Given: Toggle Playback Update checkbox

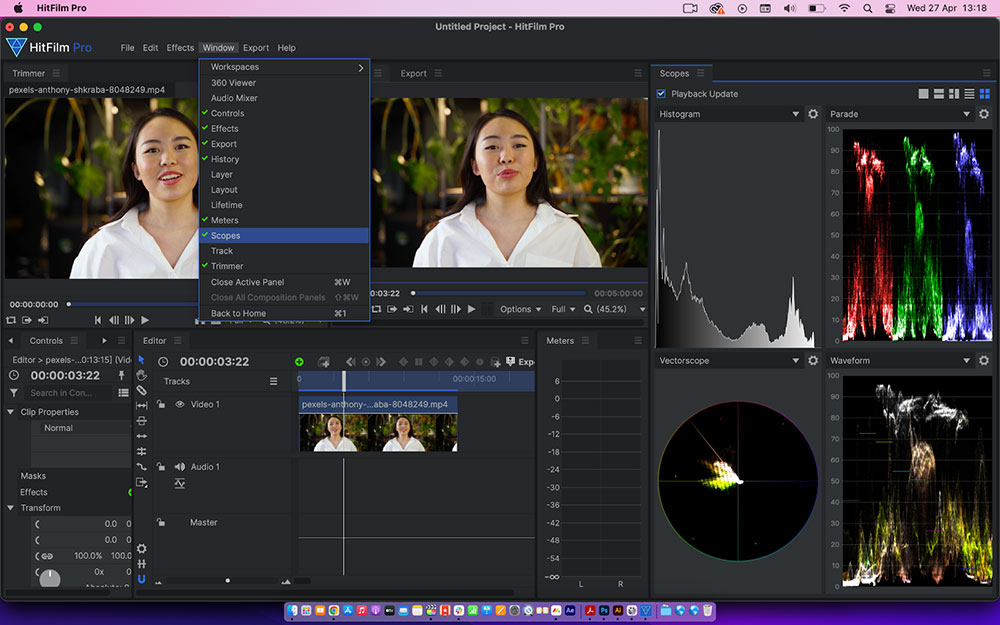Looking at the screenshot, I should (661, 94).
